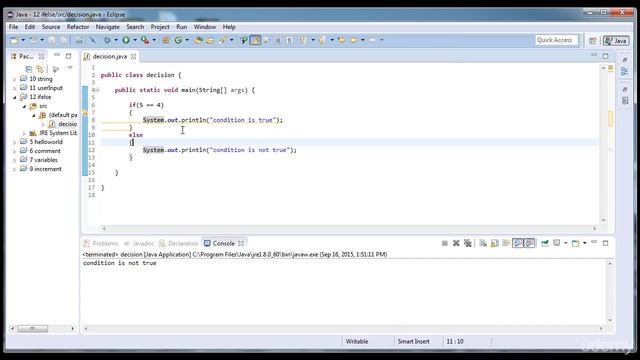Image resolution: width=640 pixels, height=360 pixels.
Task: Expand the 9 increment project
Action: coord(15,169)
